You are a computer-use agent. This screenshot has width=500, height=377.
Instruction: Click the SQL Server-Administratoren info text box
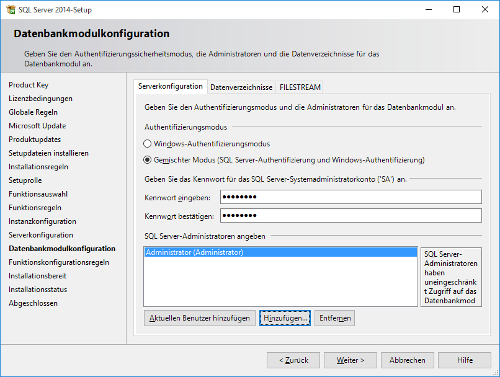click(x=451, y=277)
